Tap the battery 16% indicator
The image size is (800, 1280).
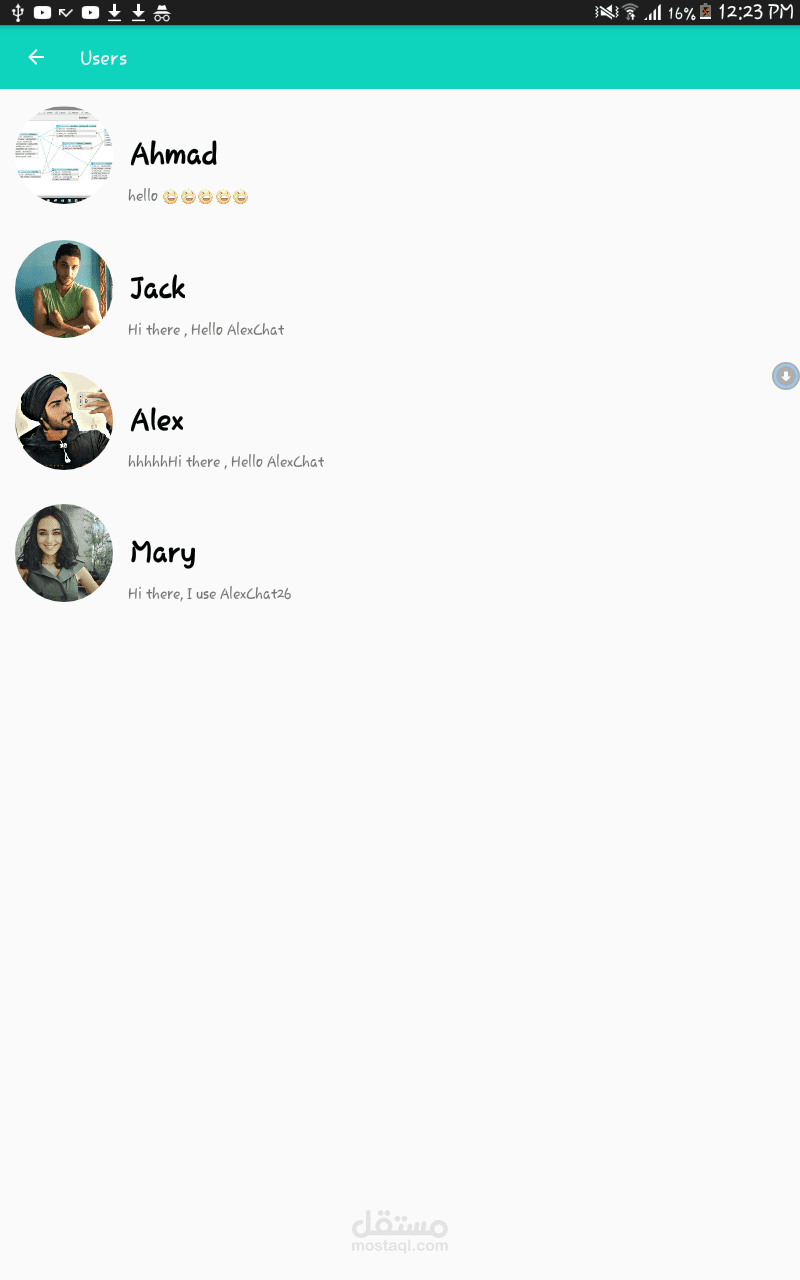click(x=689, y=12)
